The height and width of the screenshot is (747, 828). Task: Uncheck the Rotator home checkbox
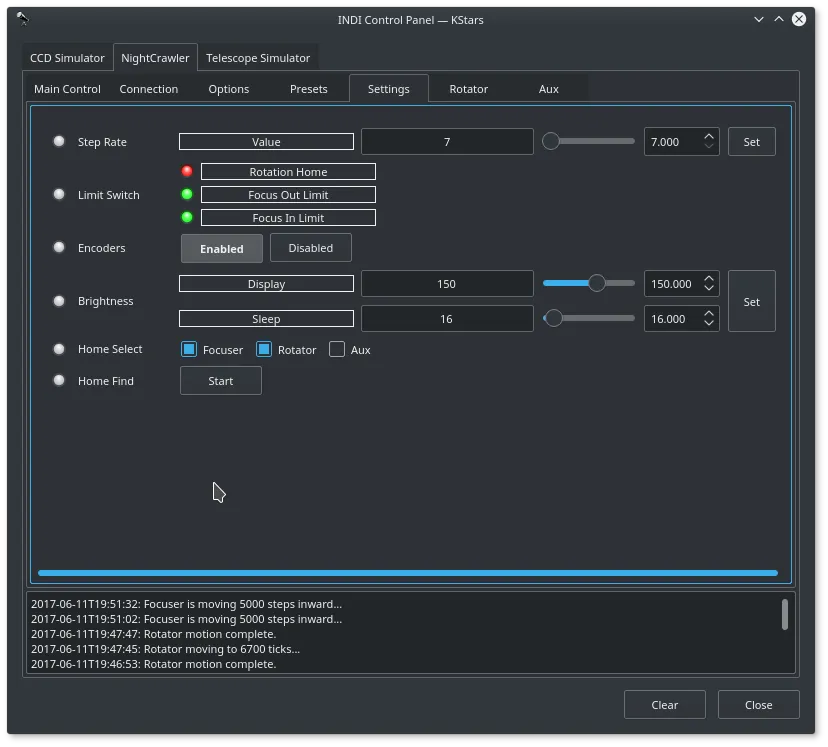point(264,349)
